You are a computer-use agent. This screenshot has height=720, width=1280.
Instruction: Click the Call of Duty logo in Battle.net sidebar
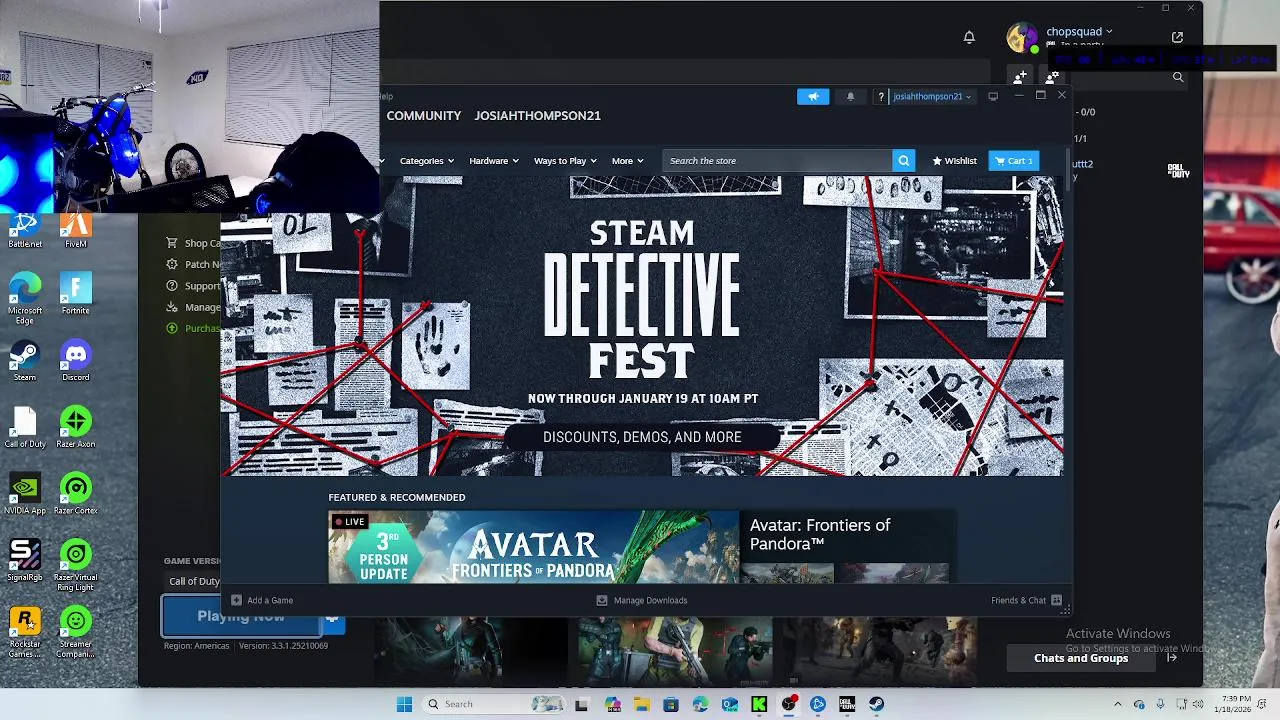(1179, 172)
